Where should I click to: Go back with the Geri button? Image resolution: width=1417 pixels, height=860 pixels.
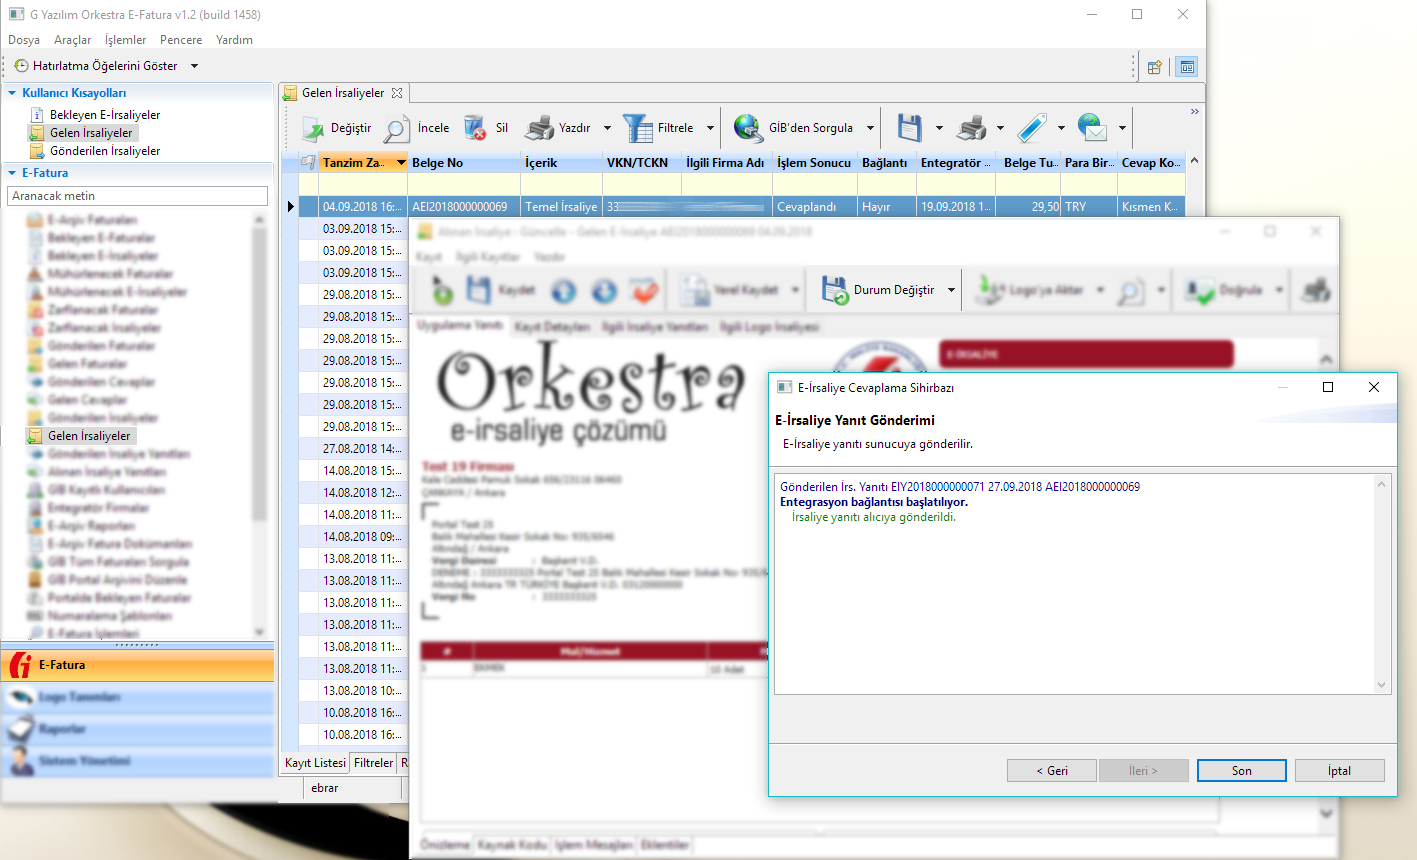[1051, 771]
